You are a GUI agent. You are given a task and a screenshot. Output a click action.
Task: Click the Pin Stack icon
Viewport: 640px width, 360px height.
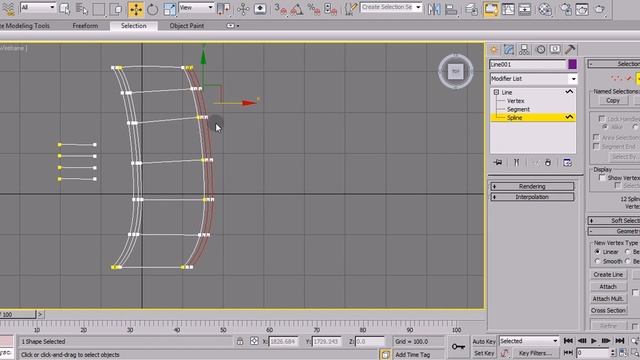(x=498, y=162)
